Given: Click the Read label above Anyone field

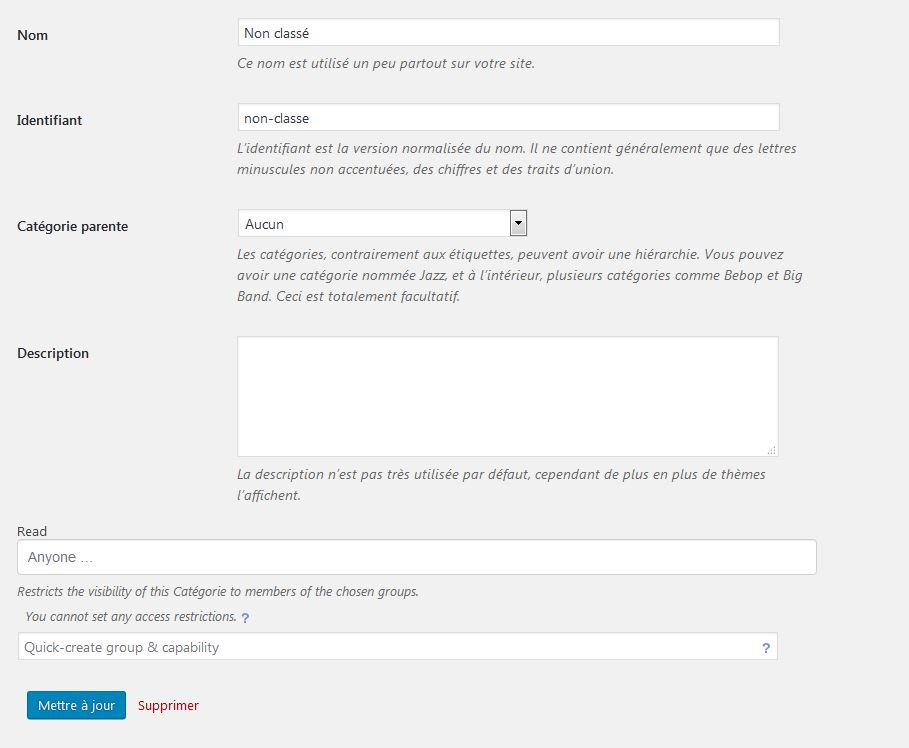Looking at the screenshot, I should click(x=32, y=531).
